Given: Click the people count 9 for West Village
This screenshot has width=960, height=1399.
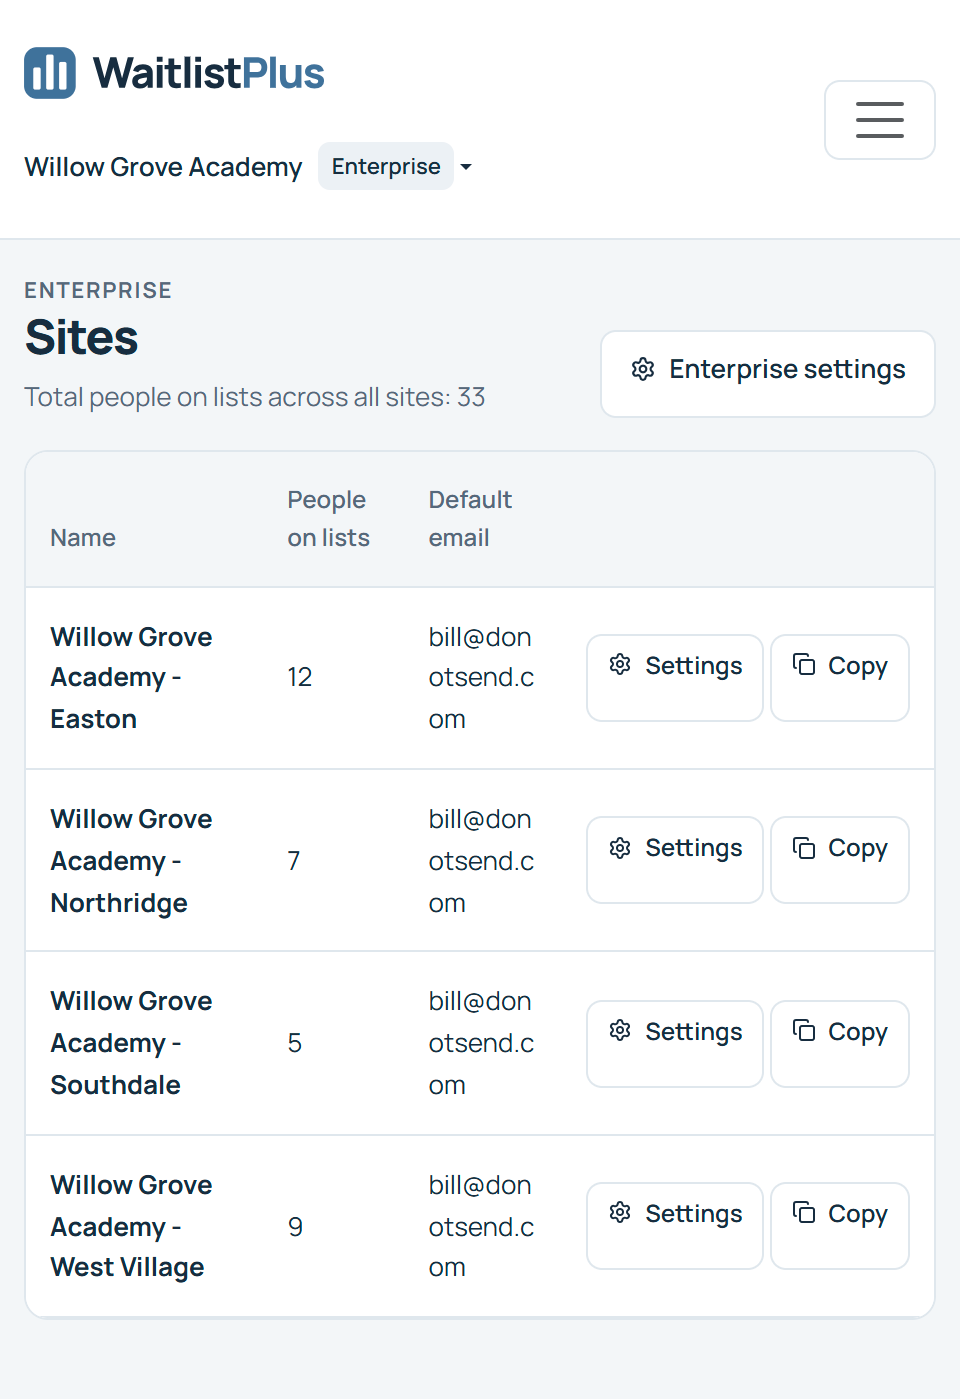Looking at the screenshot, I should pyautogui.click(x=295, y=1227).
